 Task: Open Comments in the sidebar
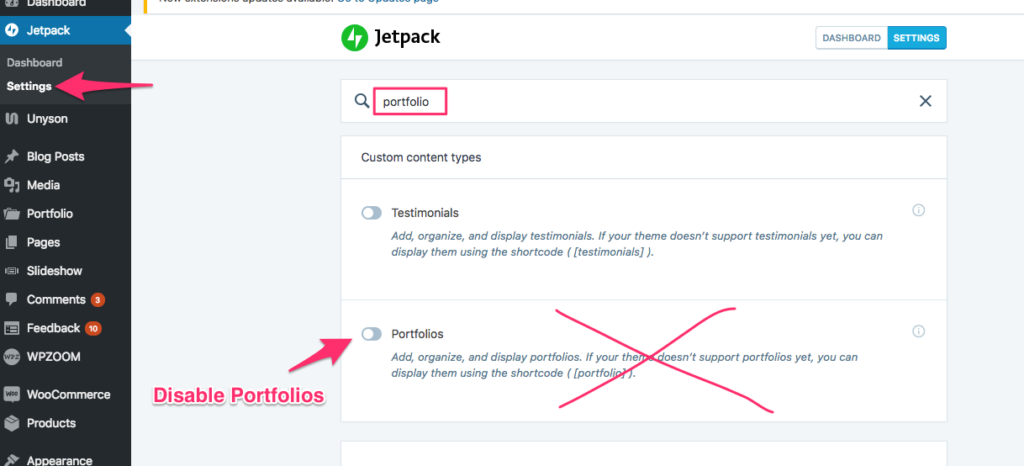tap(55, 299)
